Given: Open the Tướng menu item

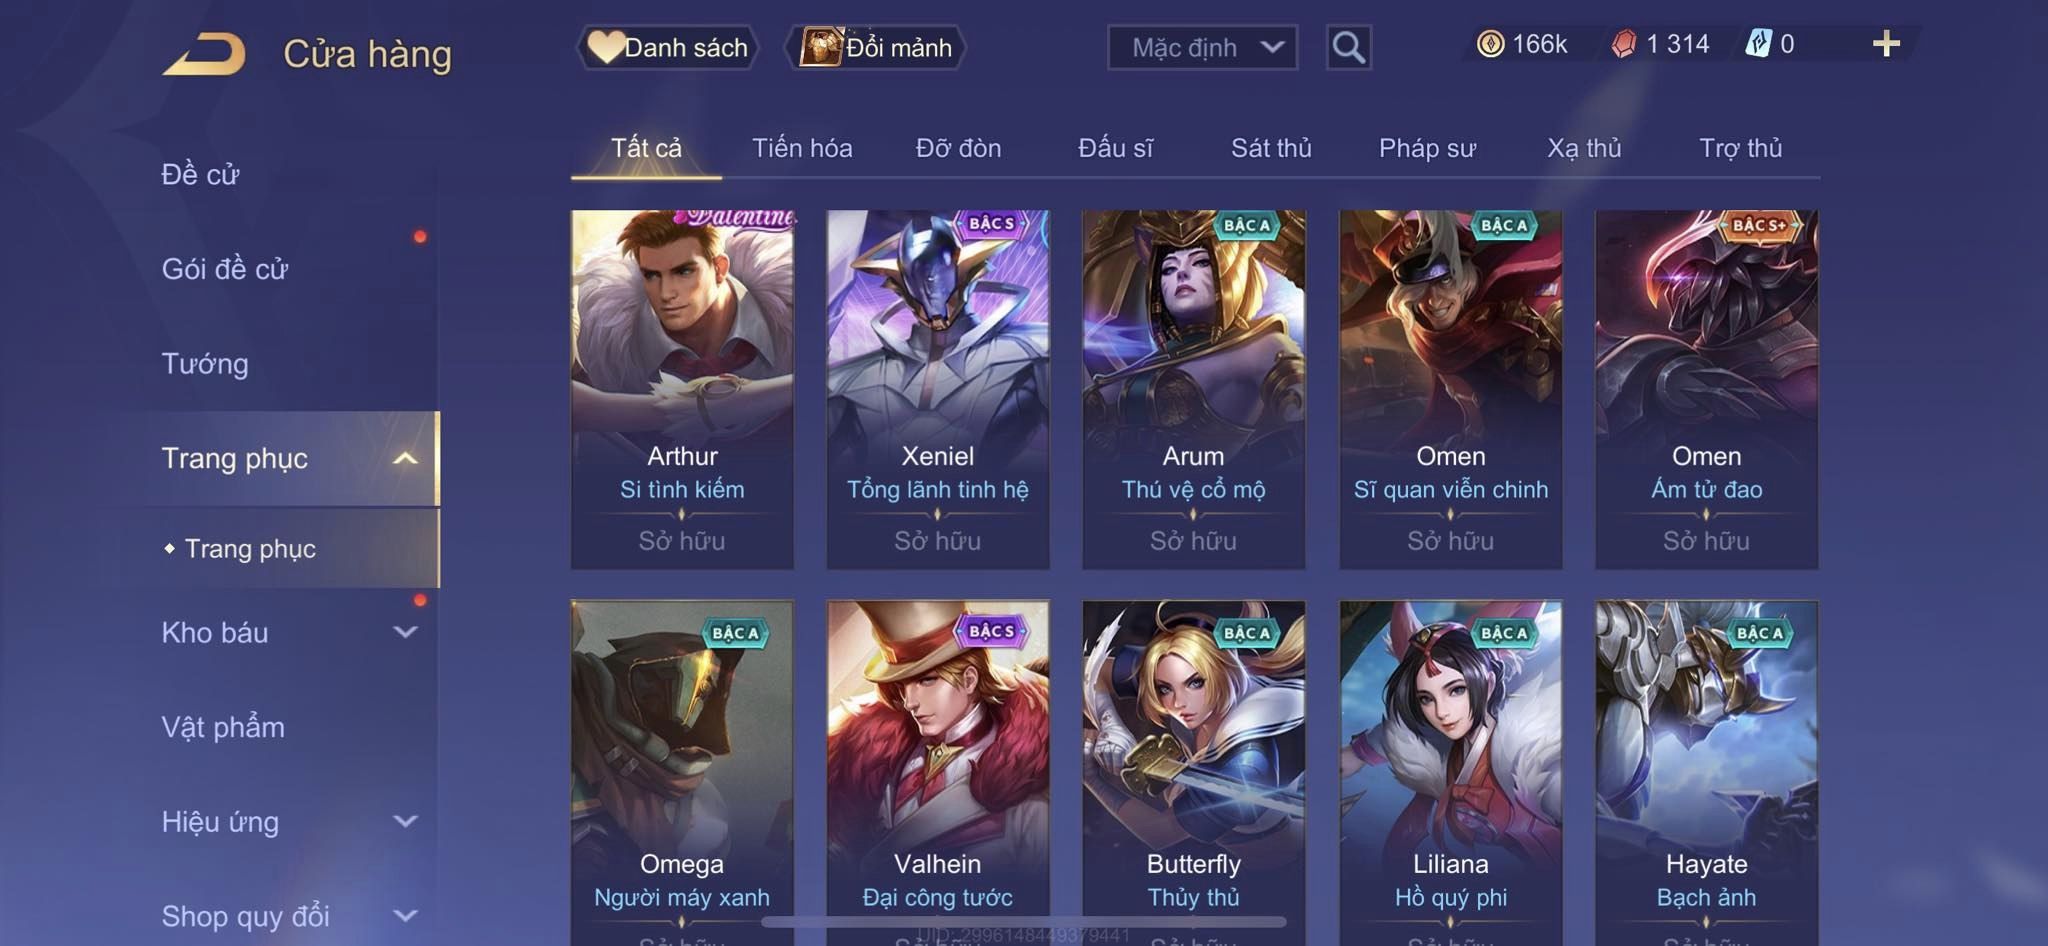Looking at the screenshot, I should click(205, 363).
